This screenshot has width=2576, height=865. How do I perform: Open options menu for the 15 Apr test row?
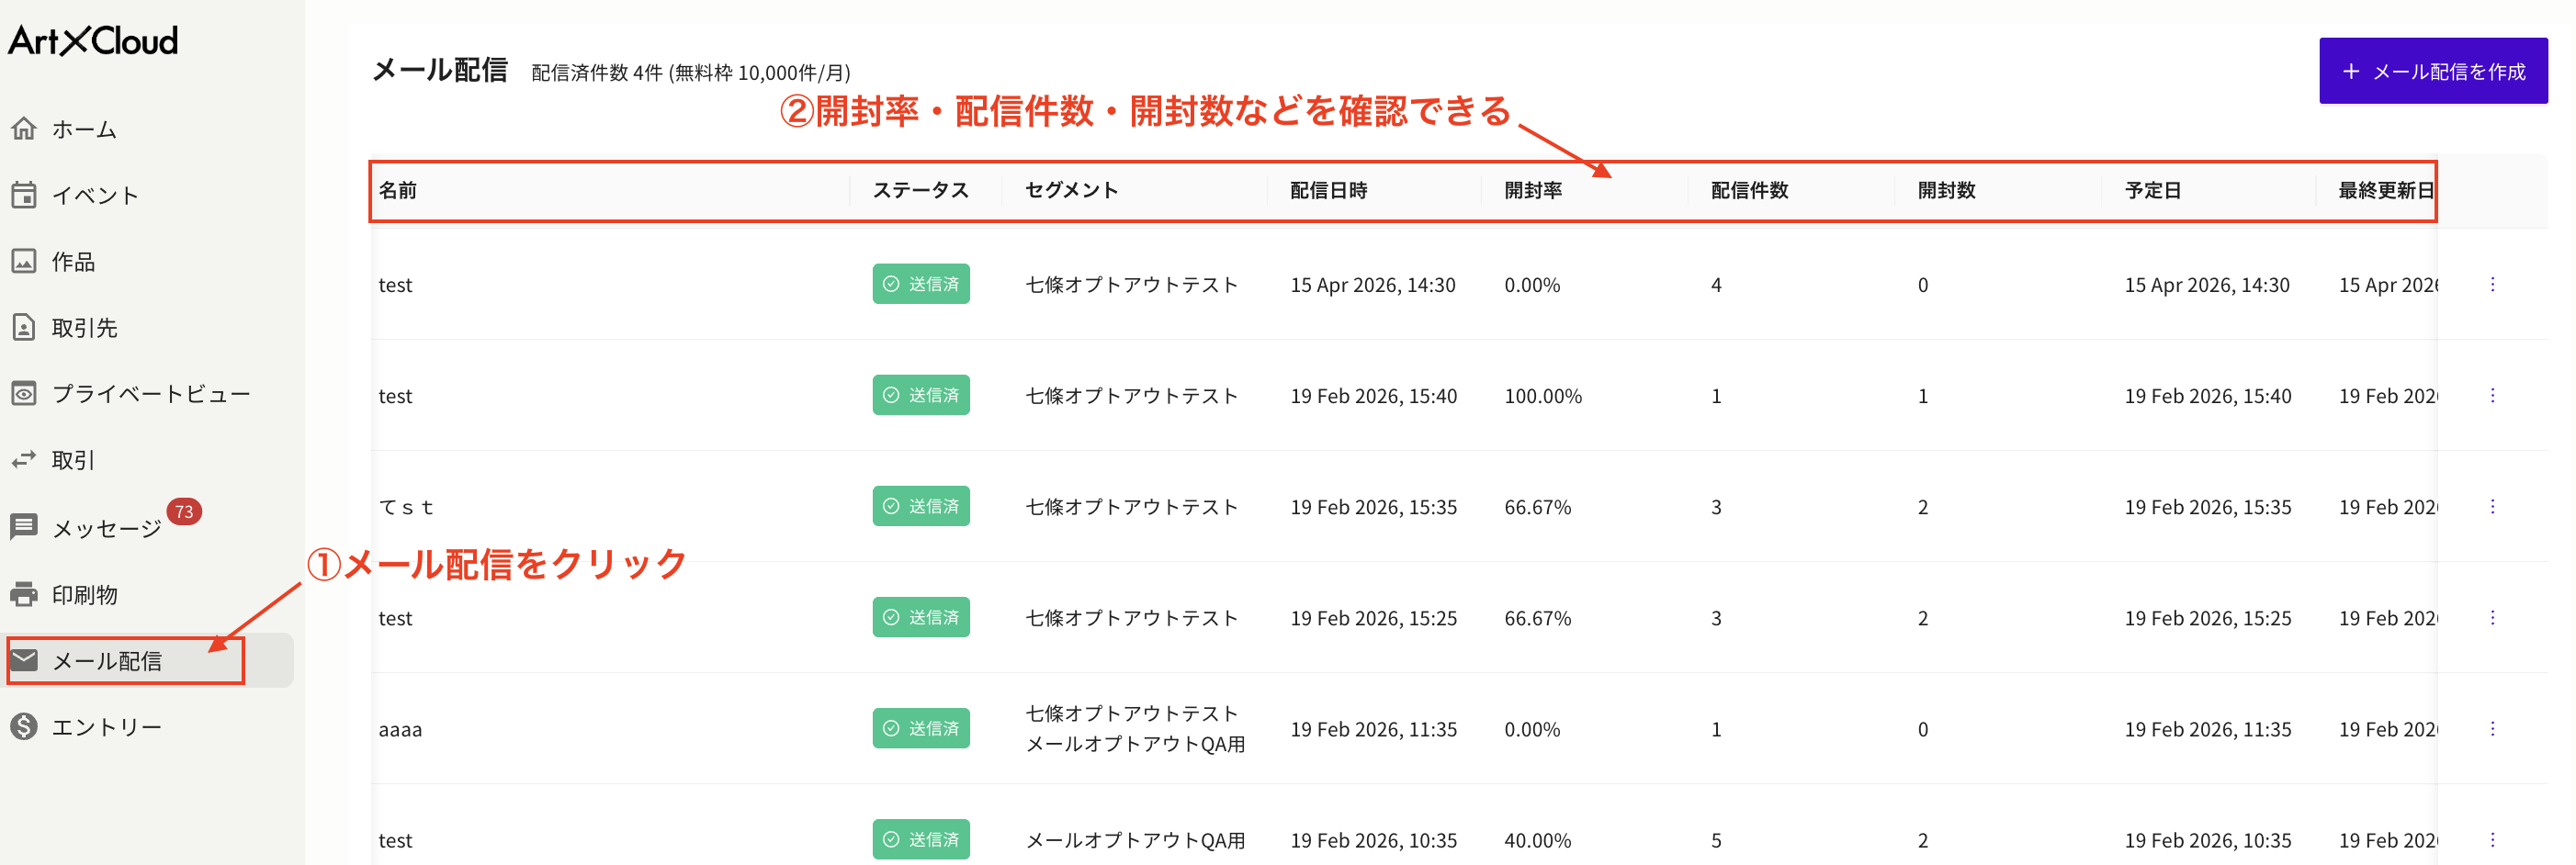click(x=2495, y=284)
